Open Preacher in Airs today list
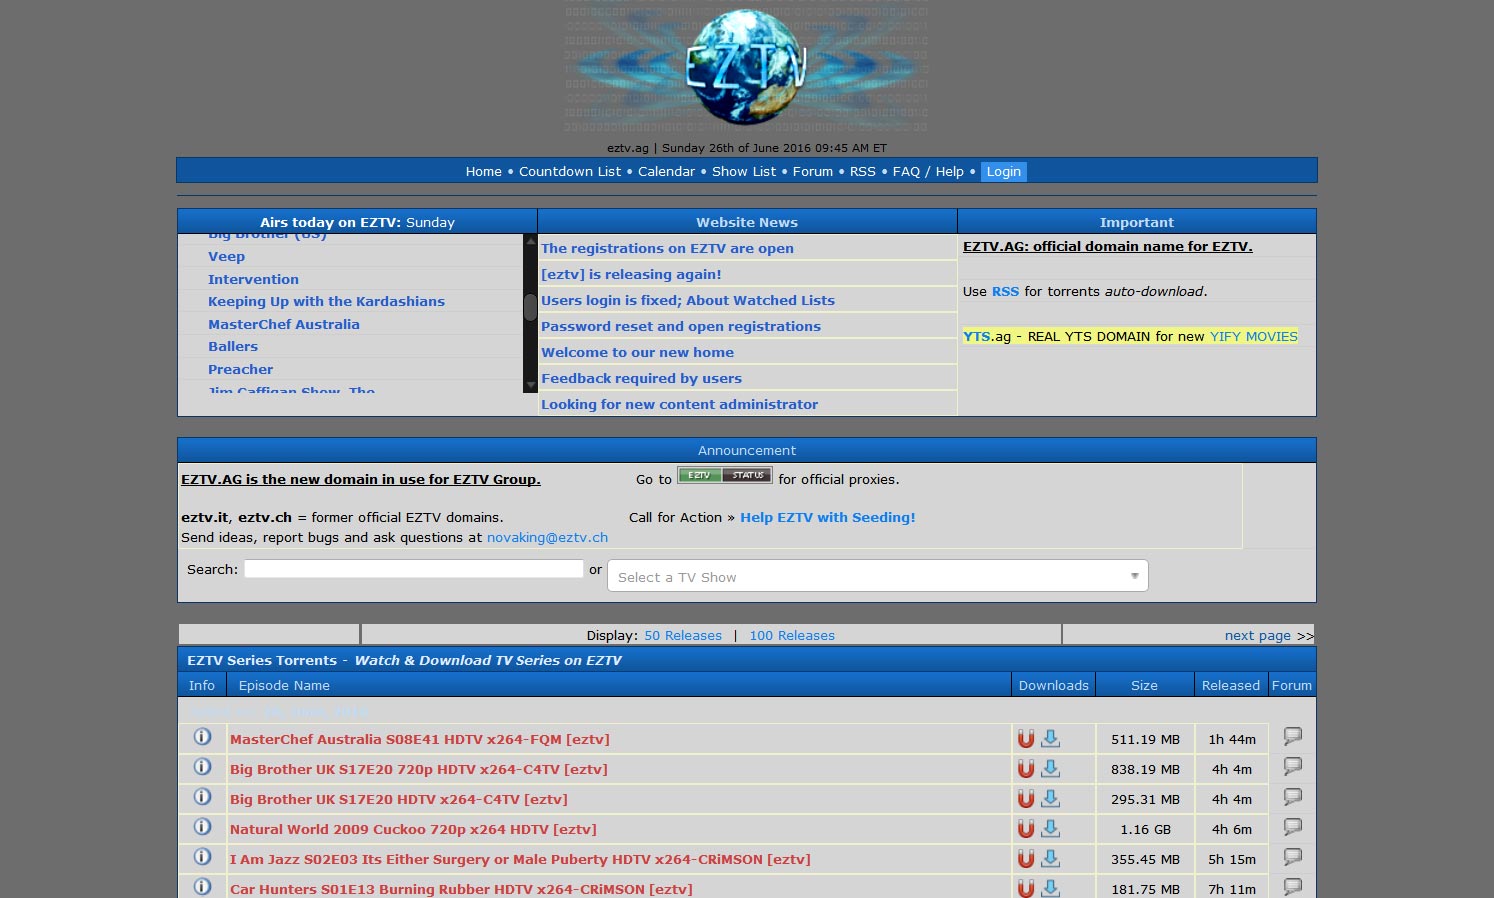Image resolution: width=1494 pixels, height=898 pixels. coord(240,370)
